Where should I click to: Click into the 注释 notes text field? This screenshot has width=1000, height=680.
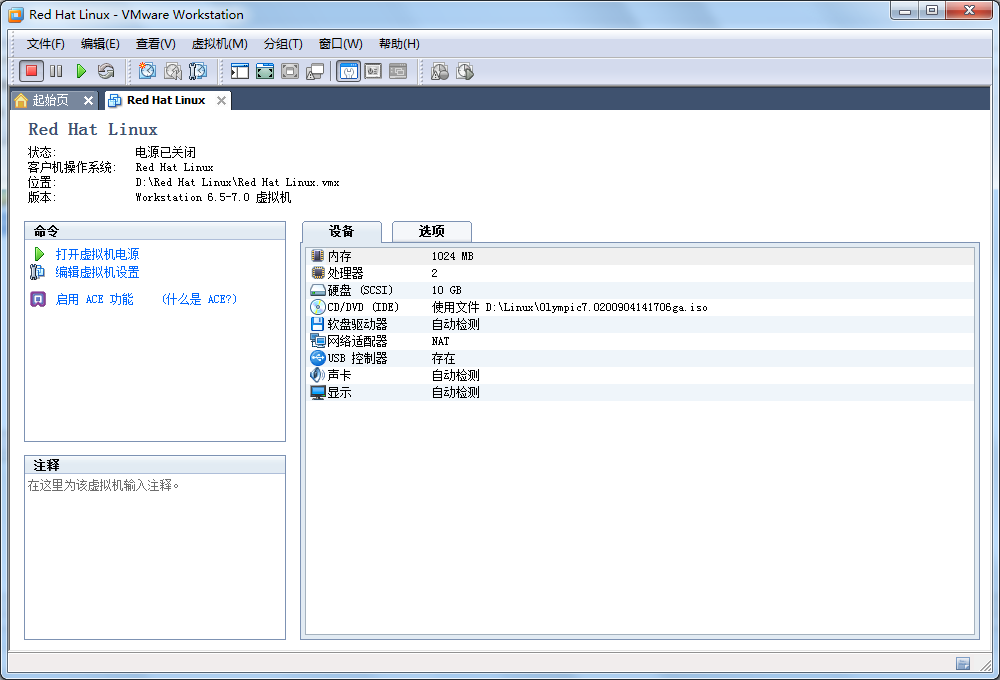pyautogui.click(x=155, y=556)
